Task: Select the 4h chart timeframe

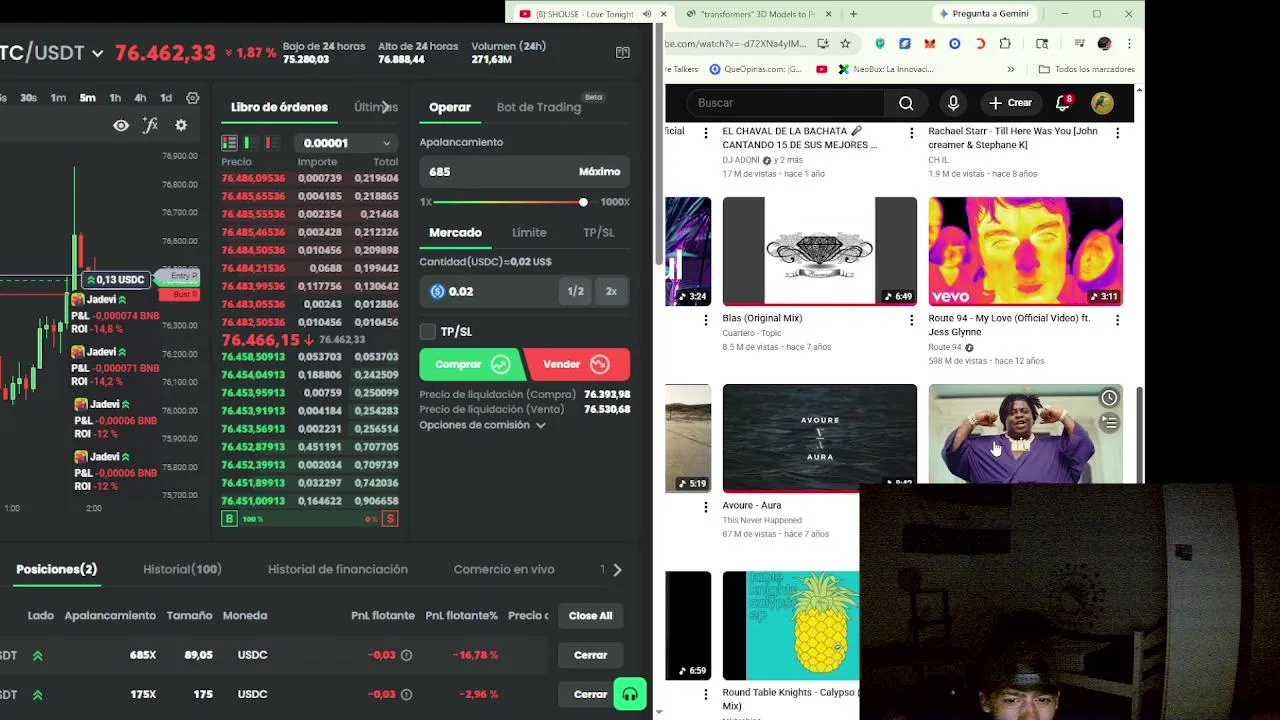Action: [x=140, y=98]
